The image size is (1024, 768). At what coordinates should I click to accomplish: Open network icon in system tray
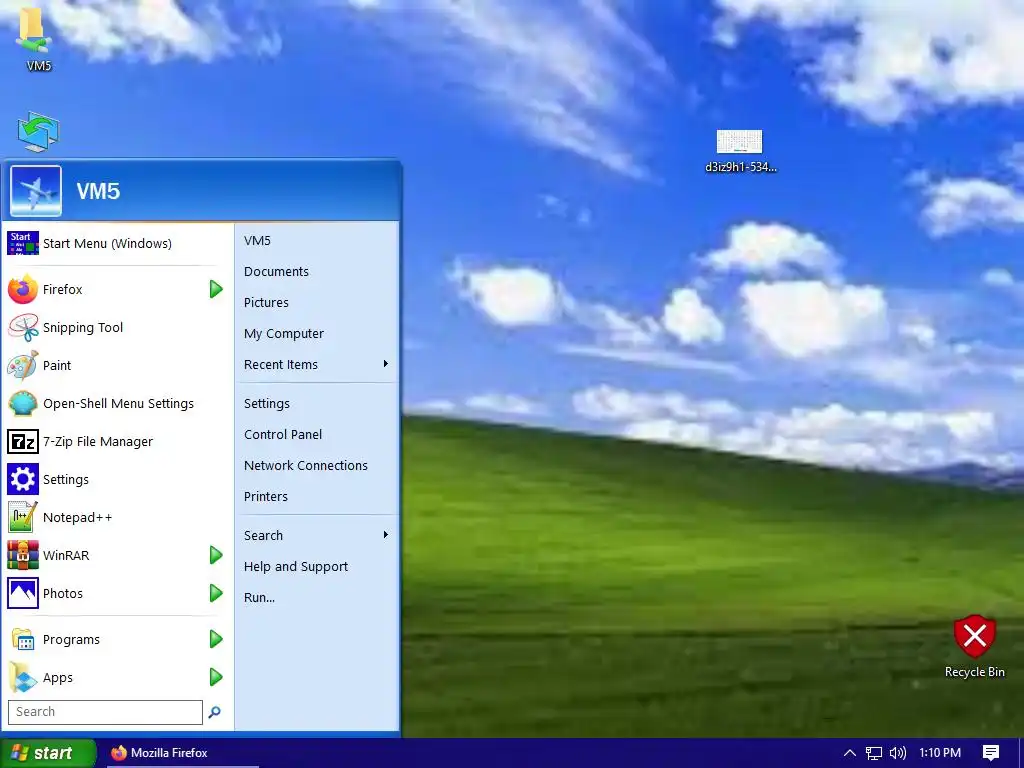point(873,753)
